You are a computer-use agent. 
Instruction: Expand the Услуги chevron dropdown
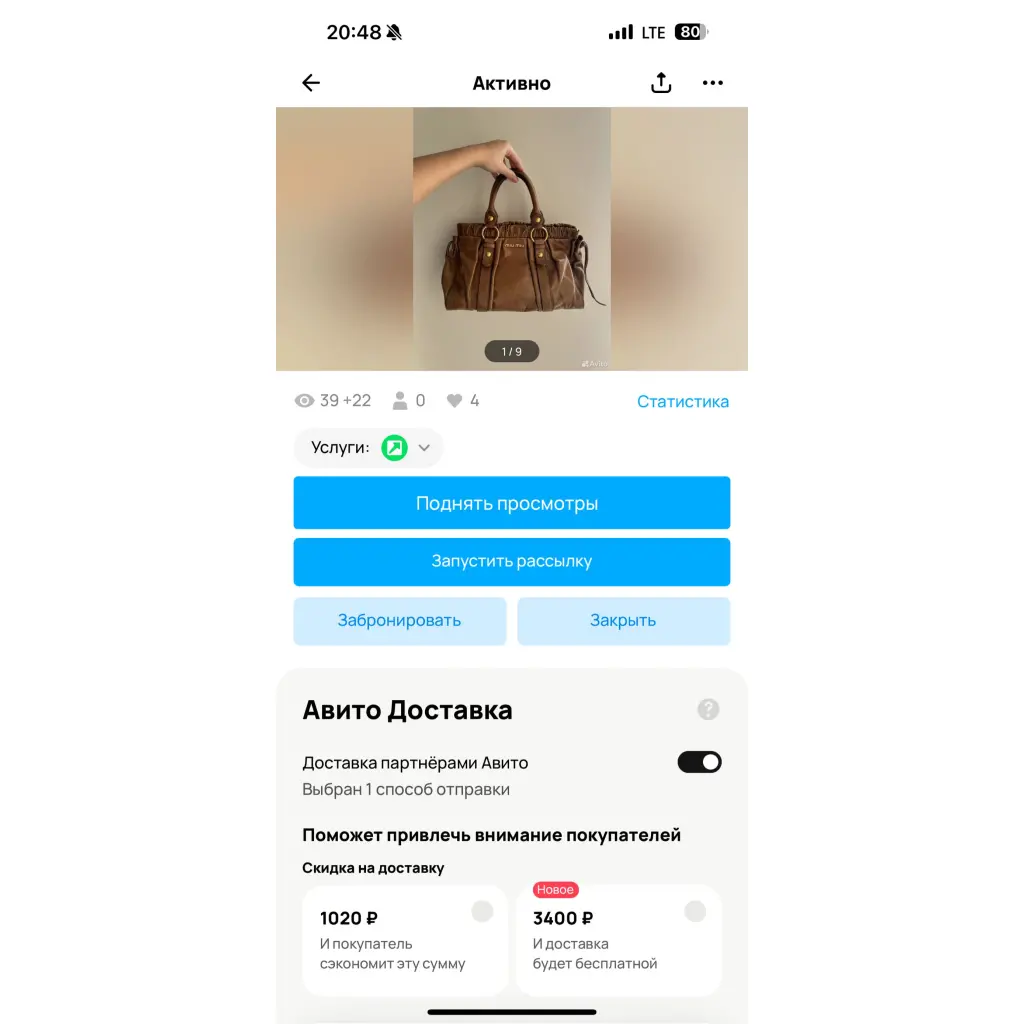click(x=424, y=448)
